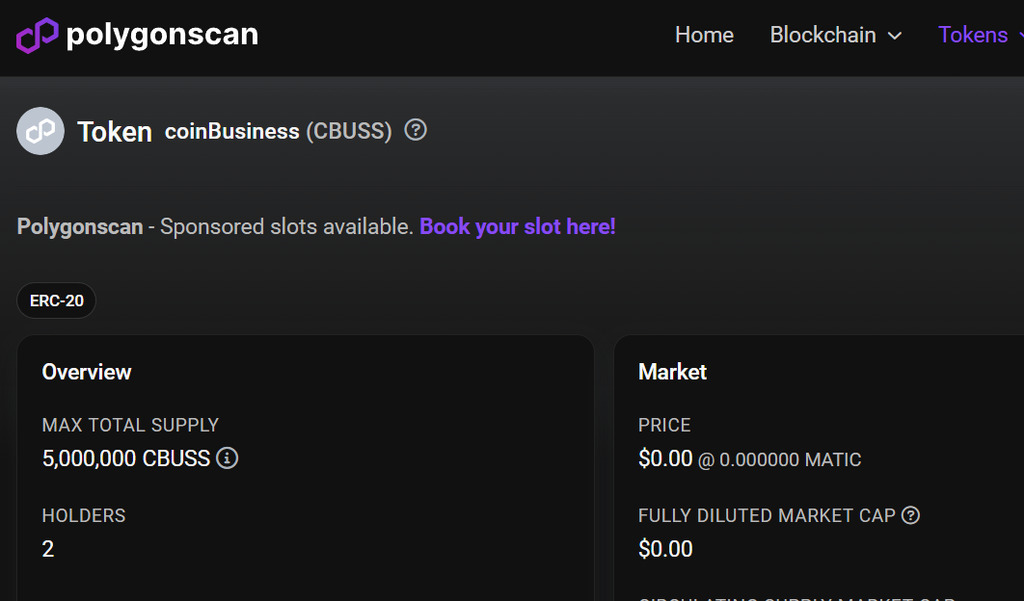Open the Home menu item
Image resolution: width=1024 pixels, height=601 pixels.
[704, 35]
